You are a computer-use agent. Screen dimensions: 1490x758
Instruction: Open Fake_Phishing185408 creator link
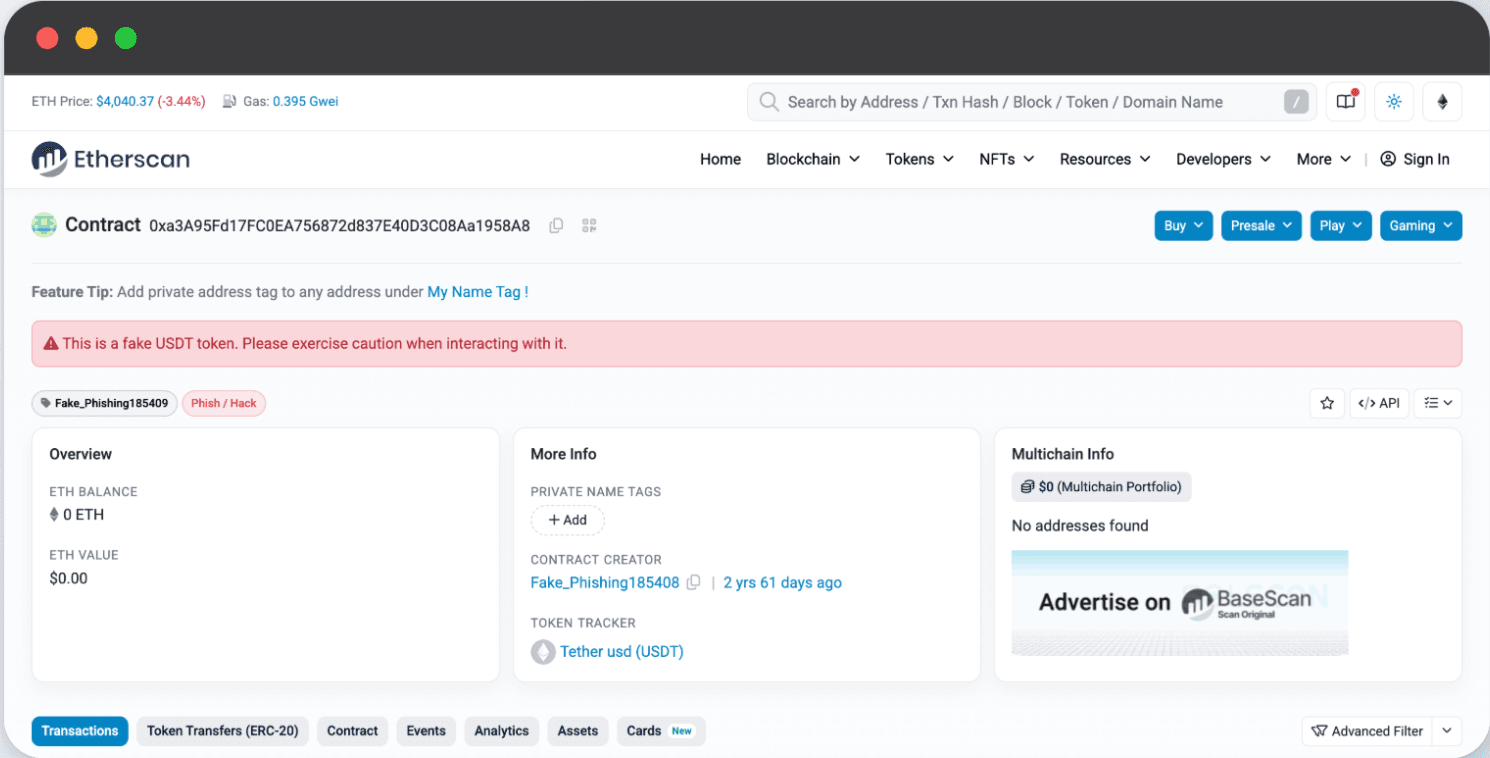click(605, 583)
